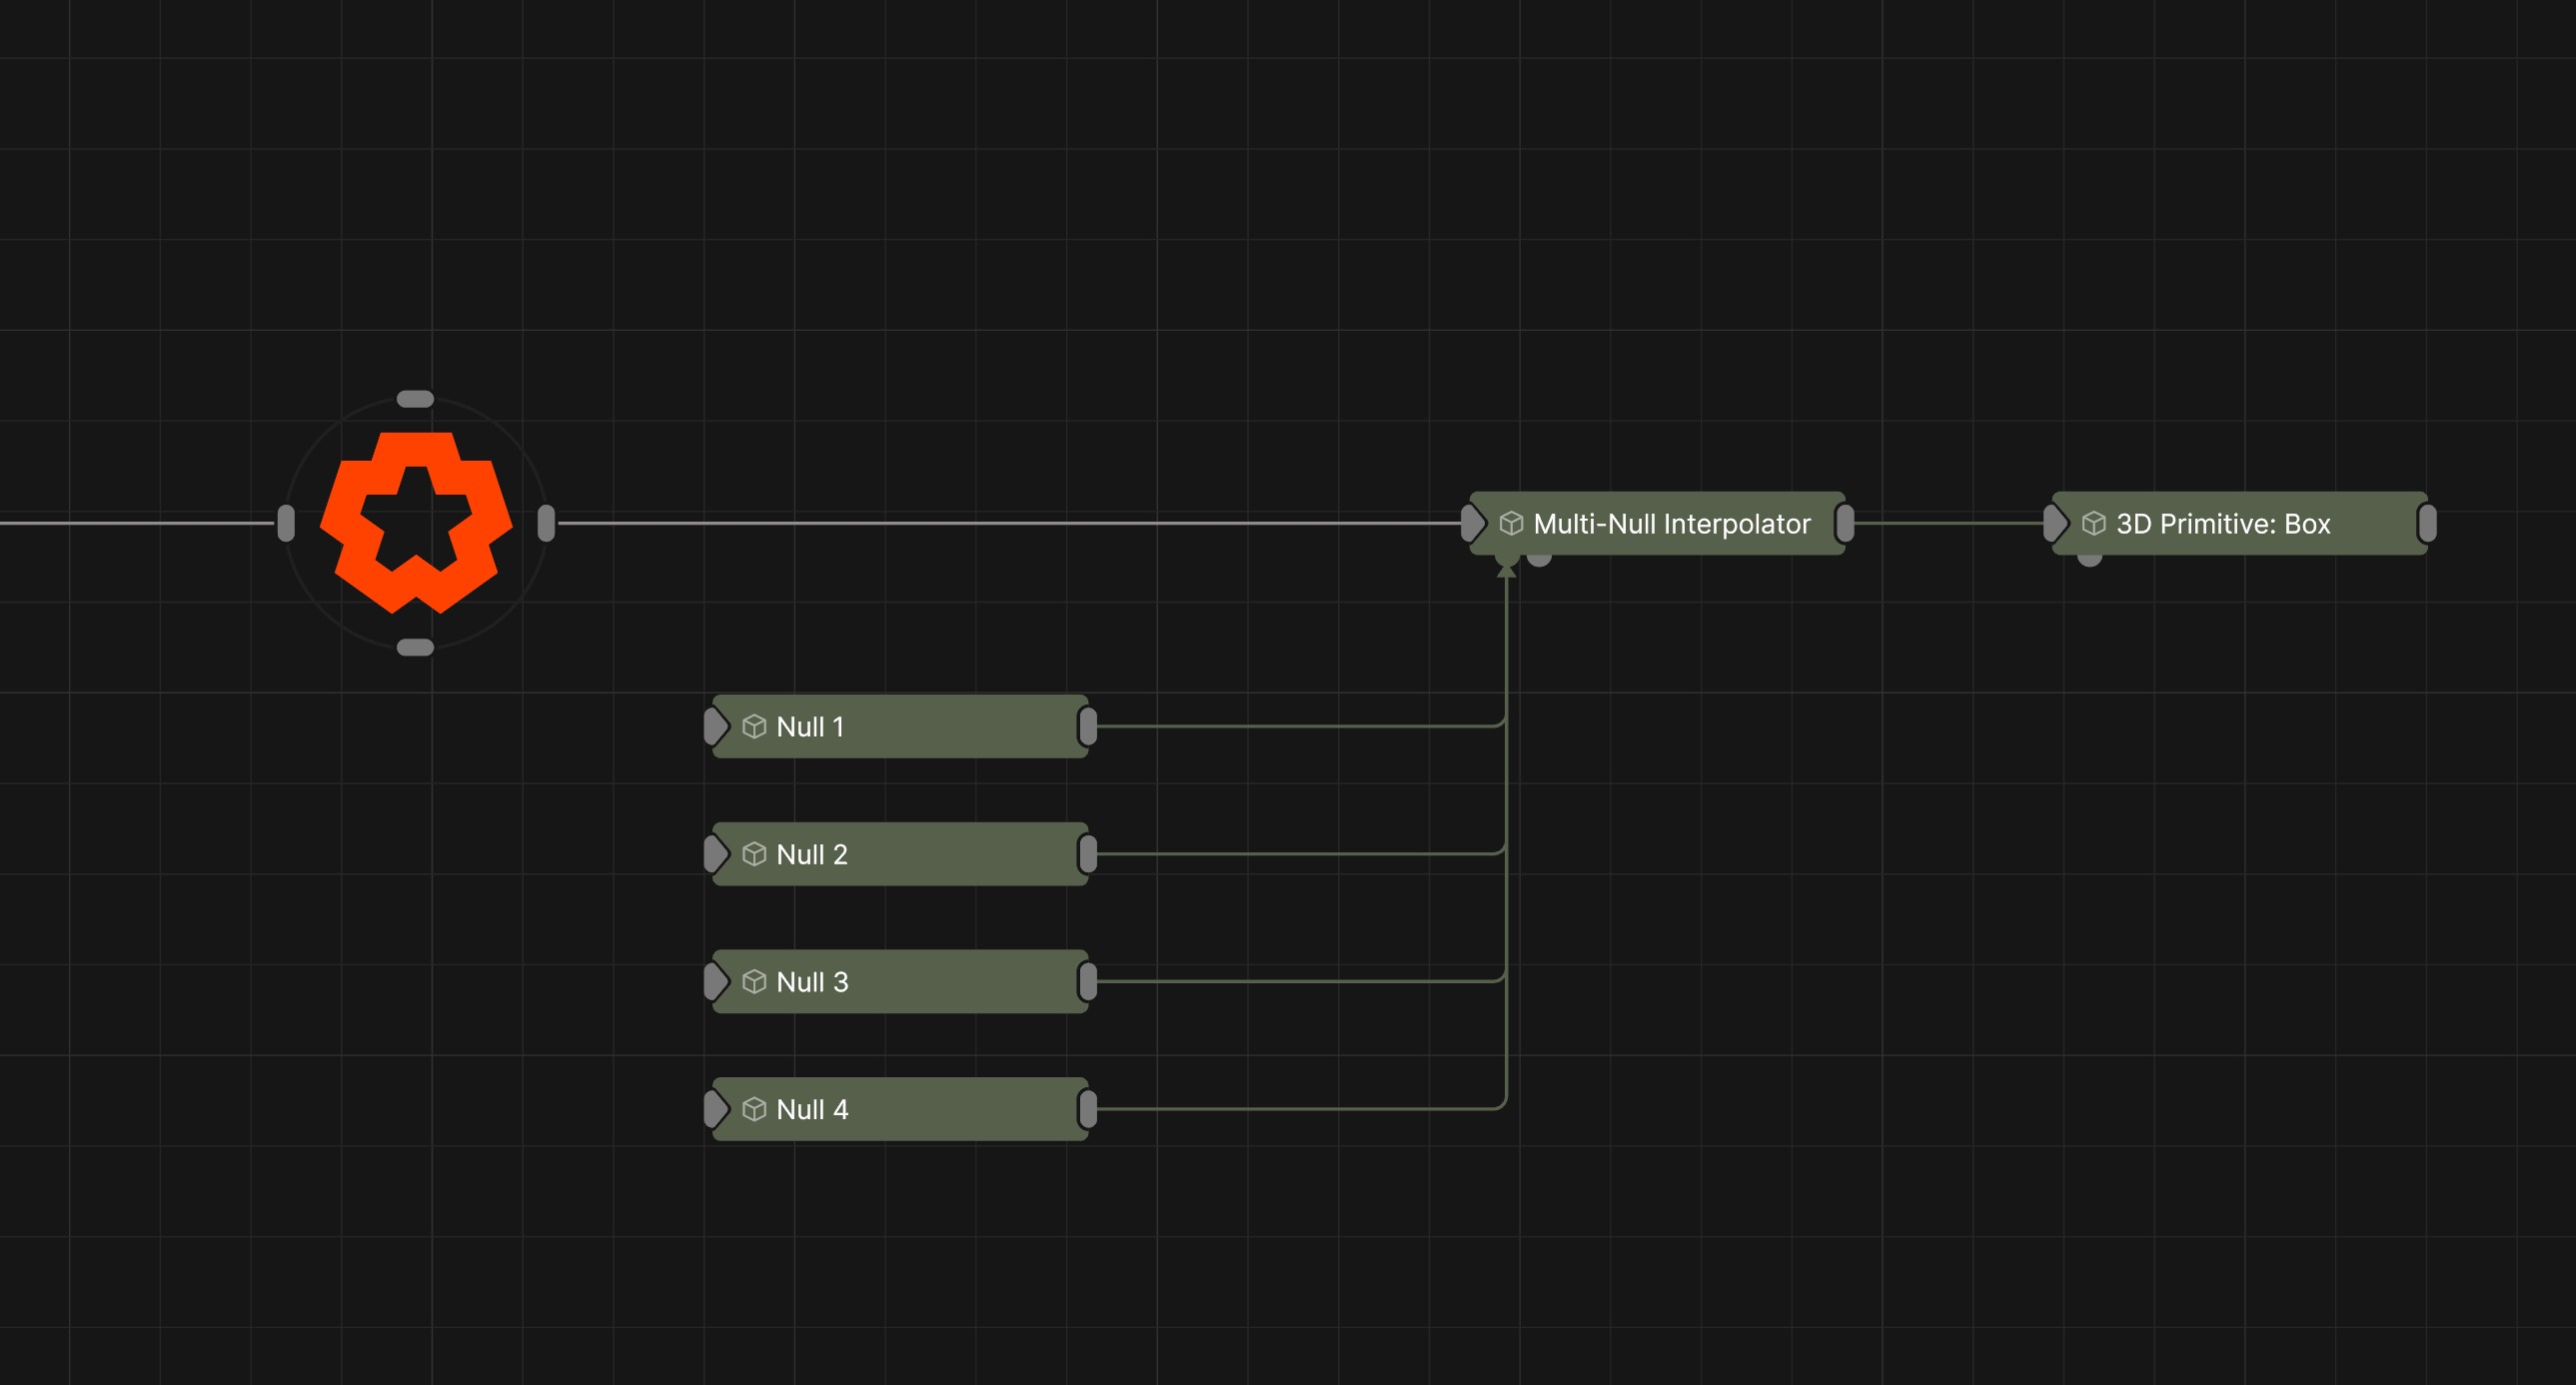The height and width of the screenshot is (1385, 2576).
Task: Select the Multi-Null Interpolator node label
Action: tap(1672, 524)
